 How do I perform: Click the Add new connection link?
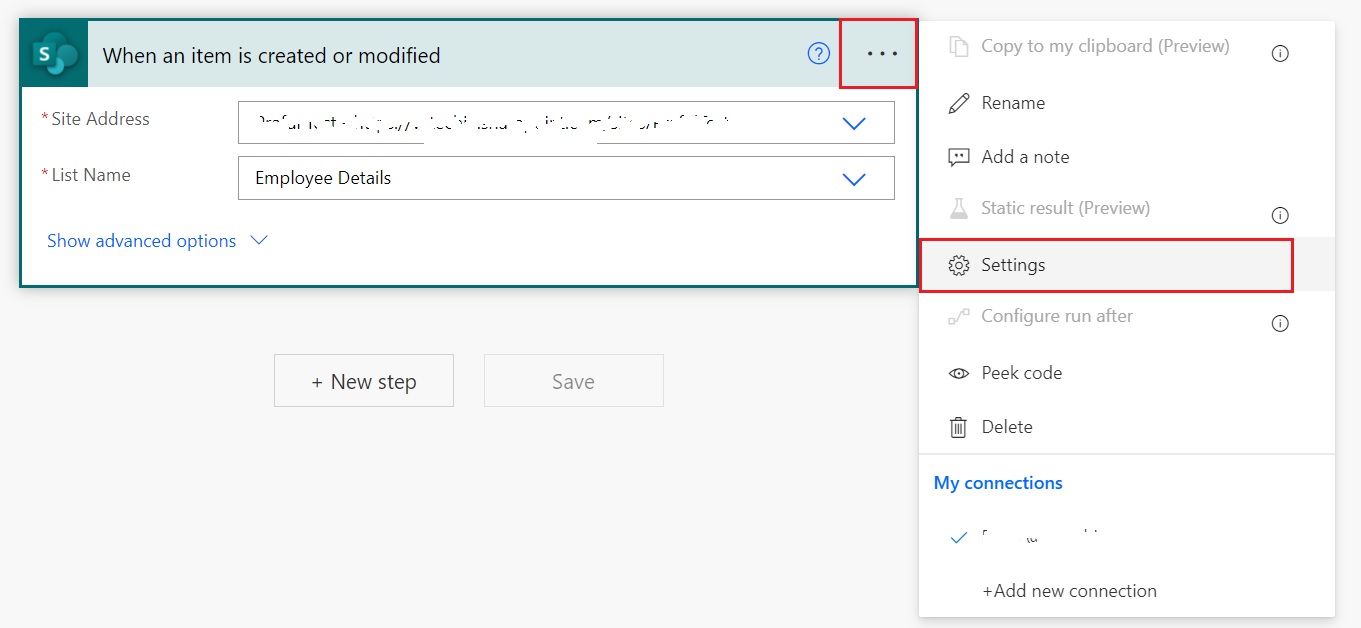(1069, 590)
